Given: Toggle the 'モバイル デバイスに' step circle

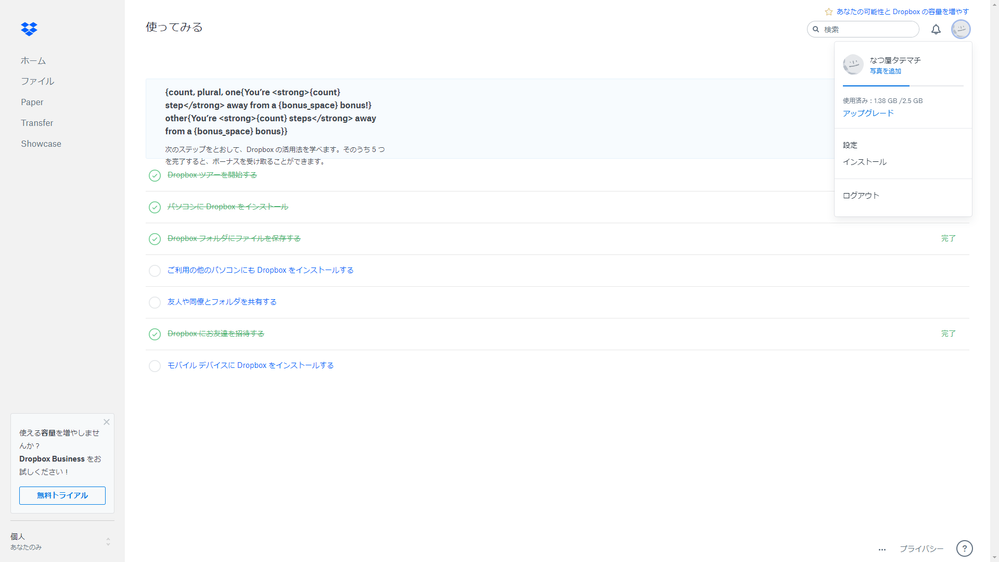Looking at the screenshot, I should (155, 366).
